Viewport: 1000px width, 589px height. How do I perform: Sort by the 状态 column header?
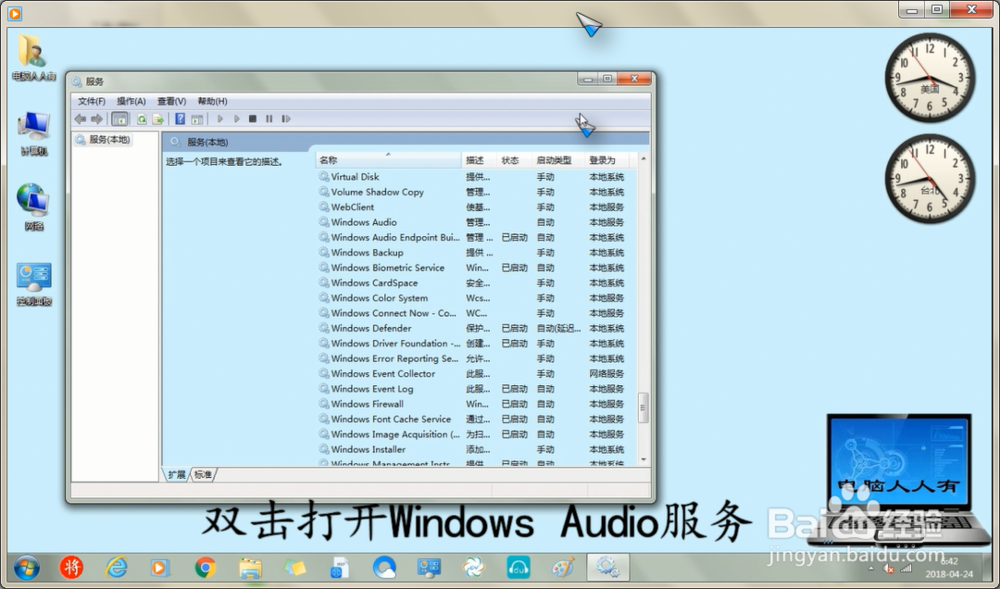pos(514,160)
